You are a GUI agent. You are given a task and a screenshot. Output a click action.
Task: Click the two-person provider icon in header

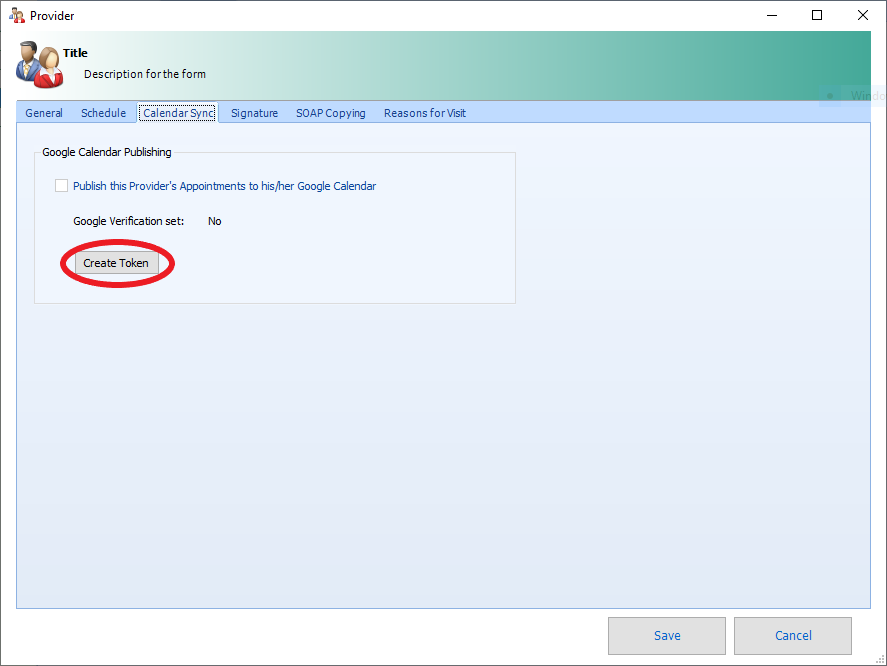click(40, 65)
